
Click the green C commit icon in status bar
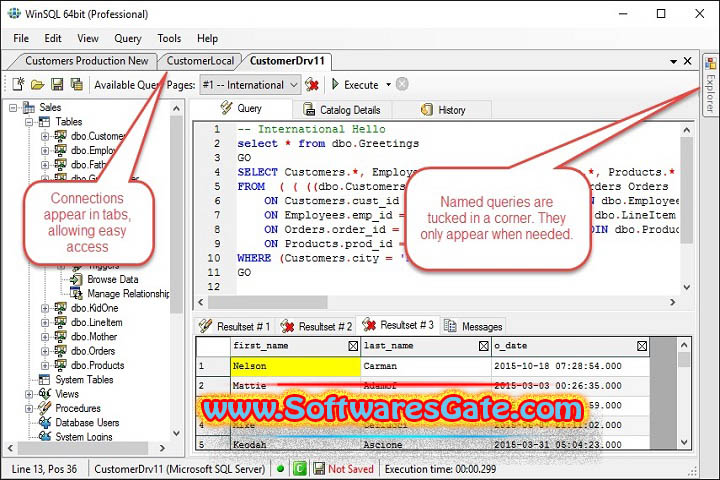(299, 469)
